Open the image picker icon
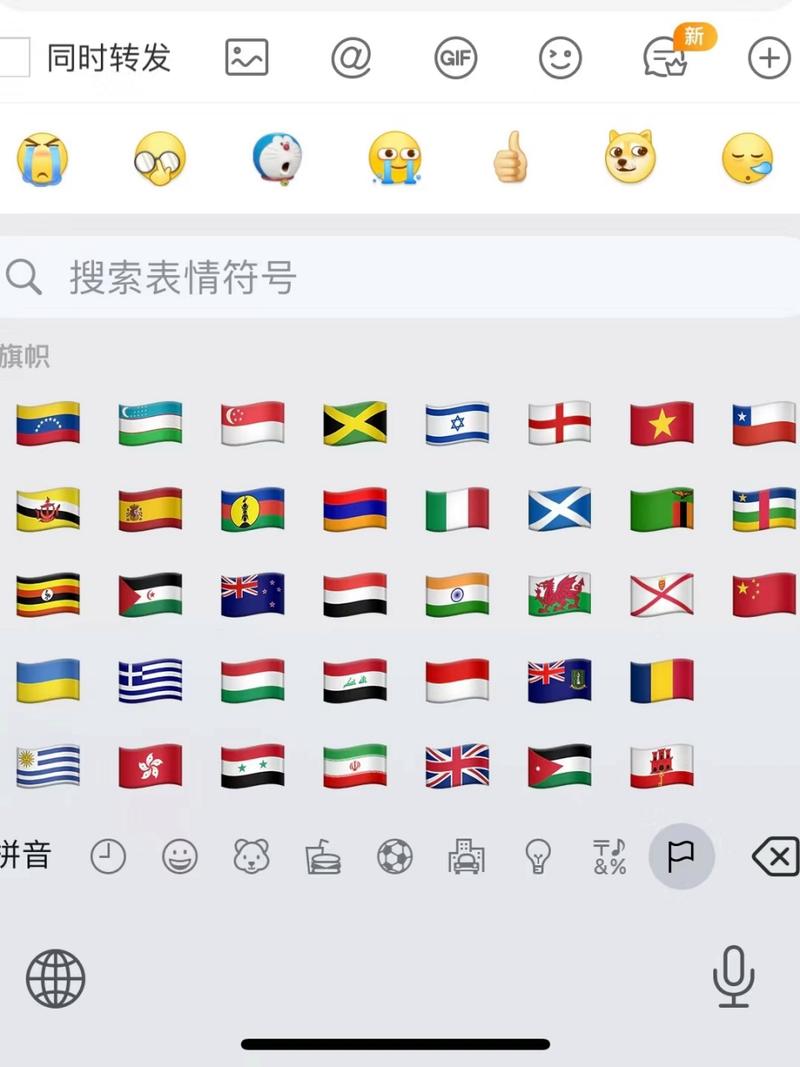800x1067 pixels. coord(247,57)
